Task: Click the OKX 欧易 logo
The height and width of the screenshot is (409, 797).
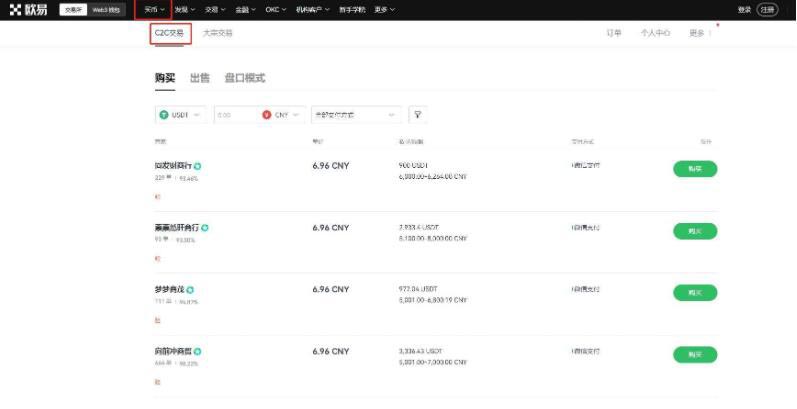Action: [x=30, y=10]
